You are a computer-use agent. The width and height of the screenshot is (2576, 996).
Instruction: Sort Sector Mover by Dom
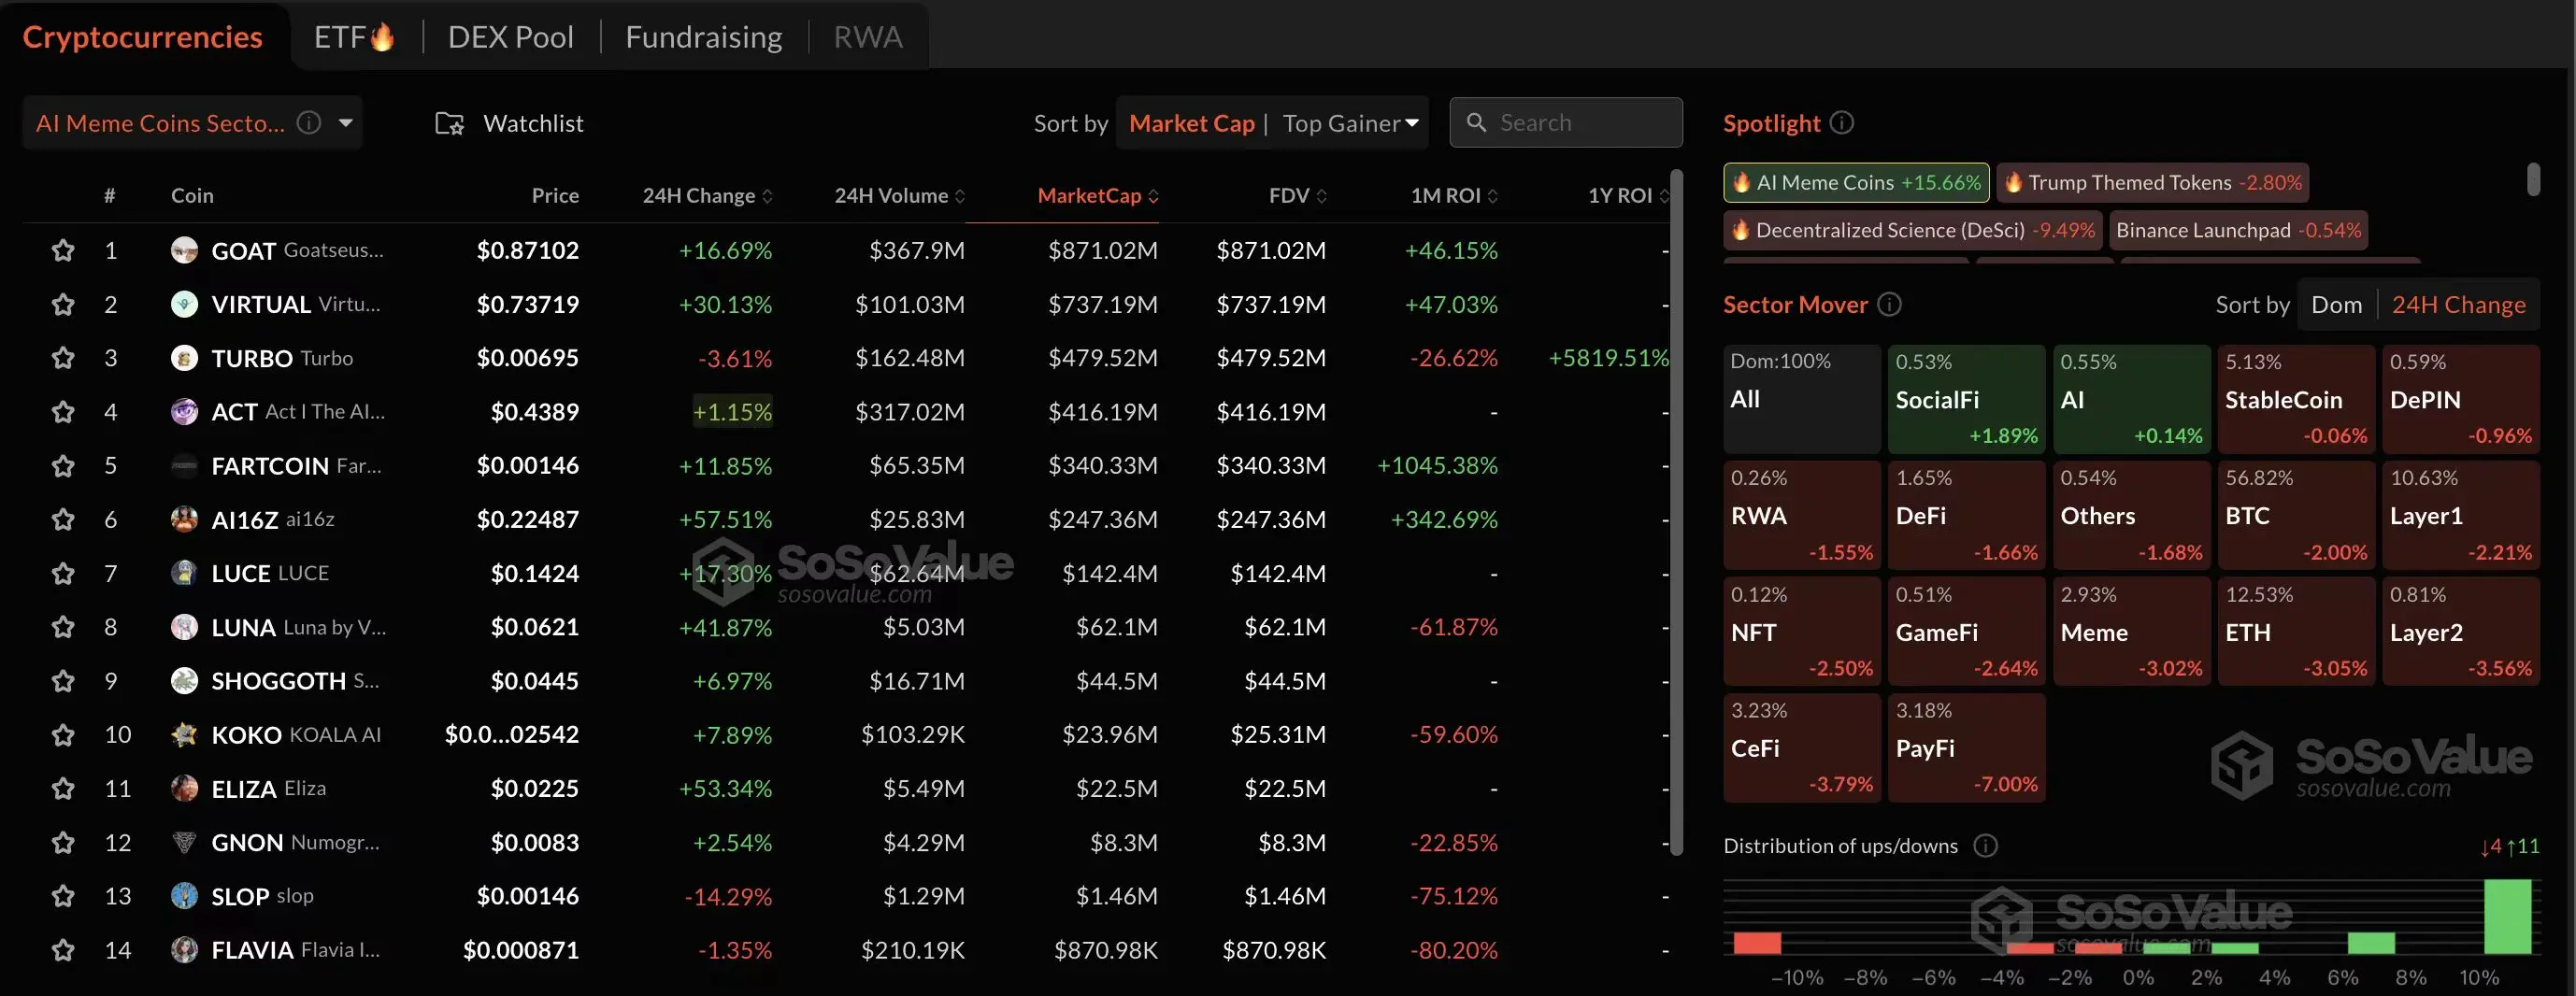(x=2336, y=305)
